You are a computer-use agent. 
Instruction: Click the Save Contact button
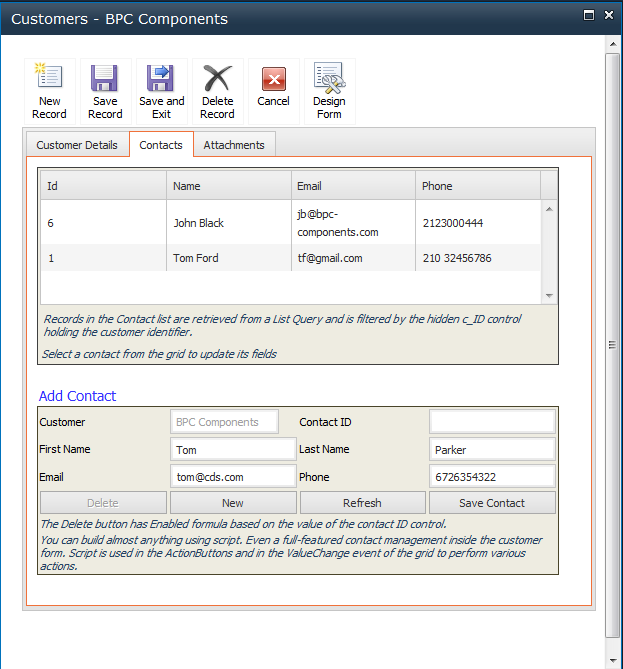(x=492, y=503)
